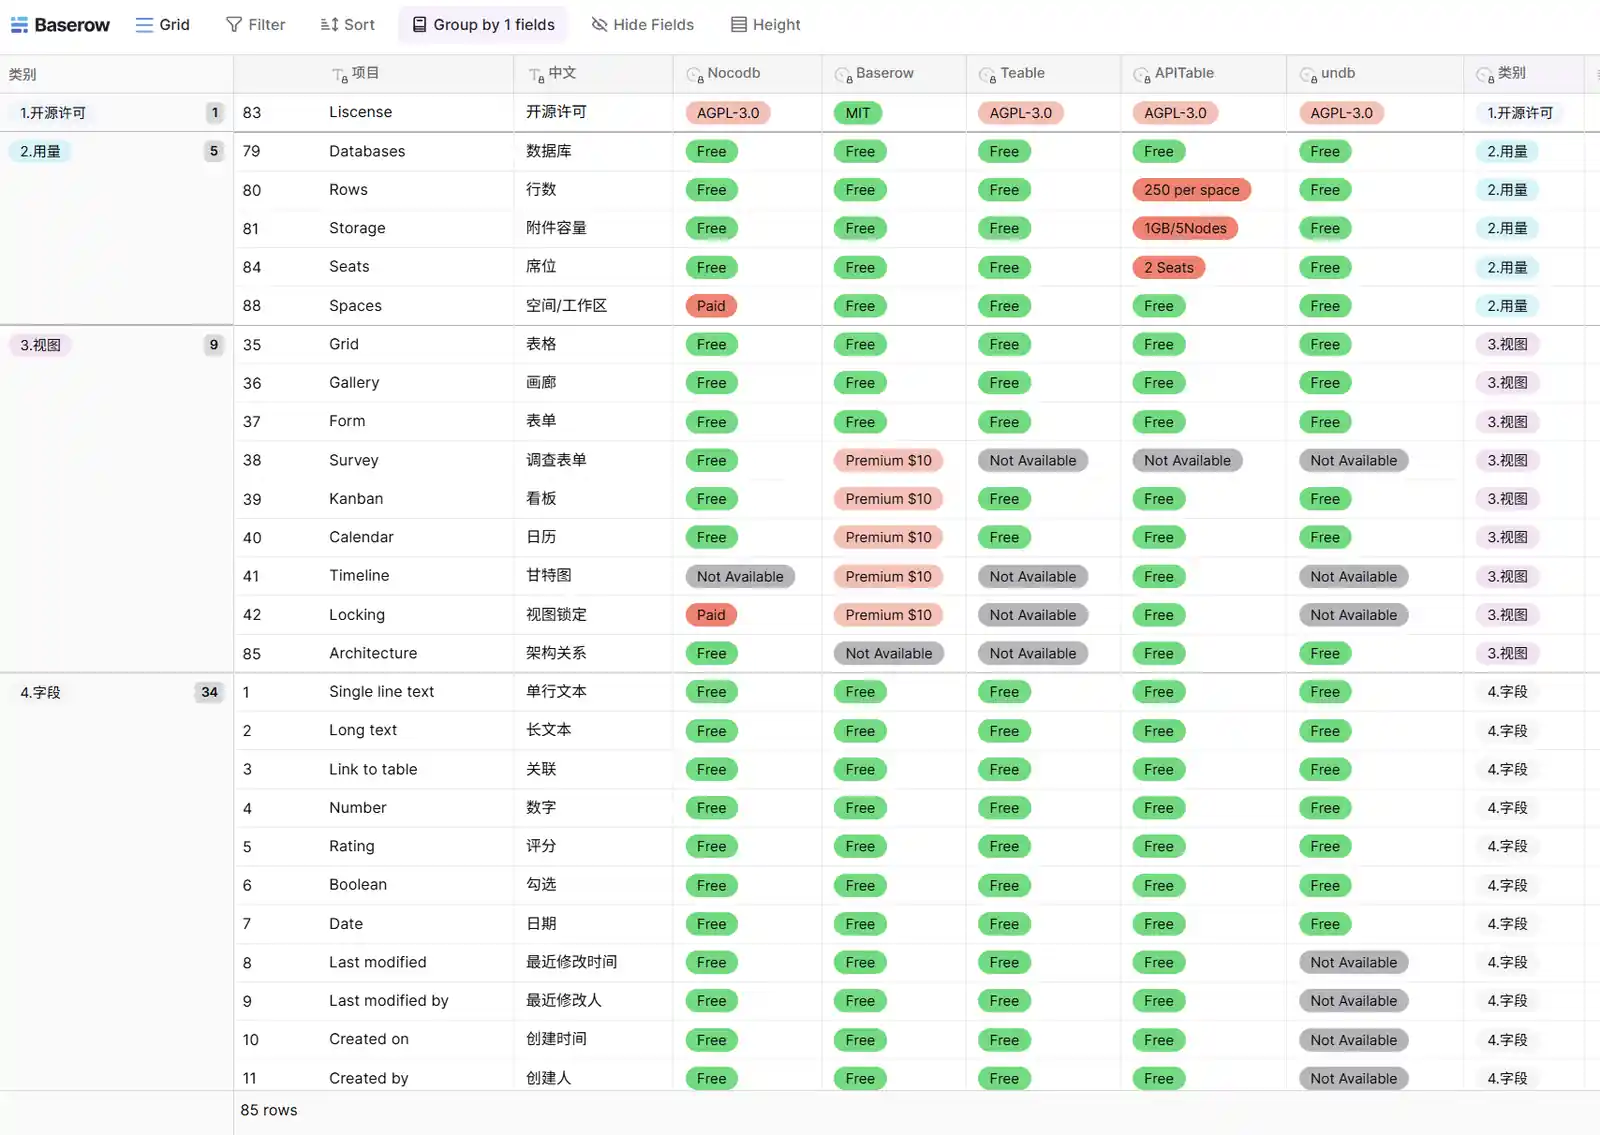Select the APITable column header
1600x1135 pixels.
1203,74
